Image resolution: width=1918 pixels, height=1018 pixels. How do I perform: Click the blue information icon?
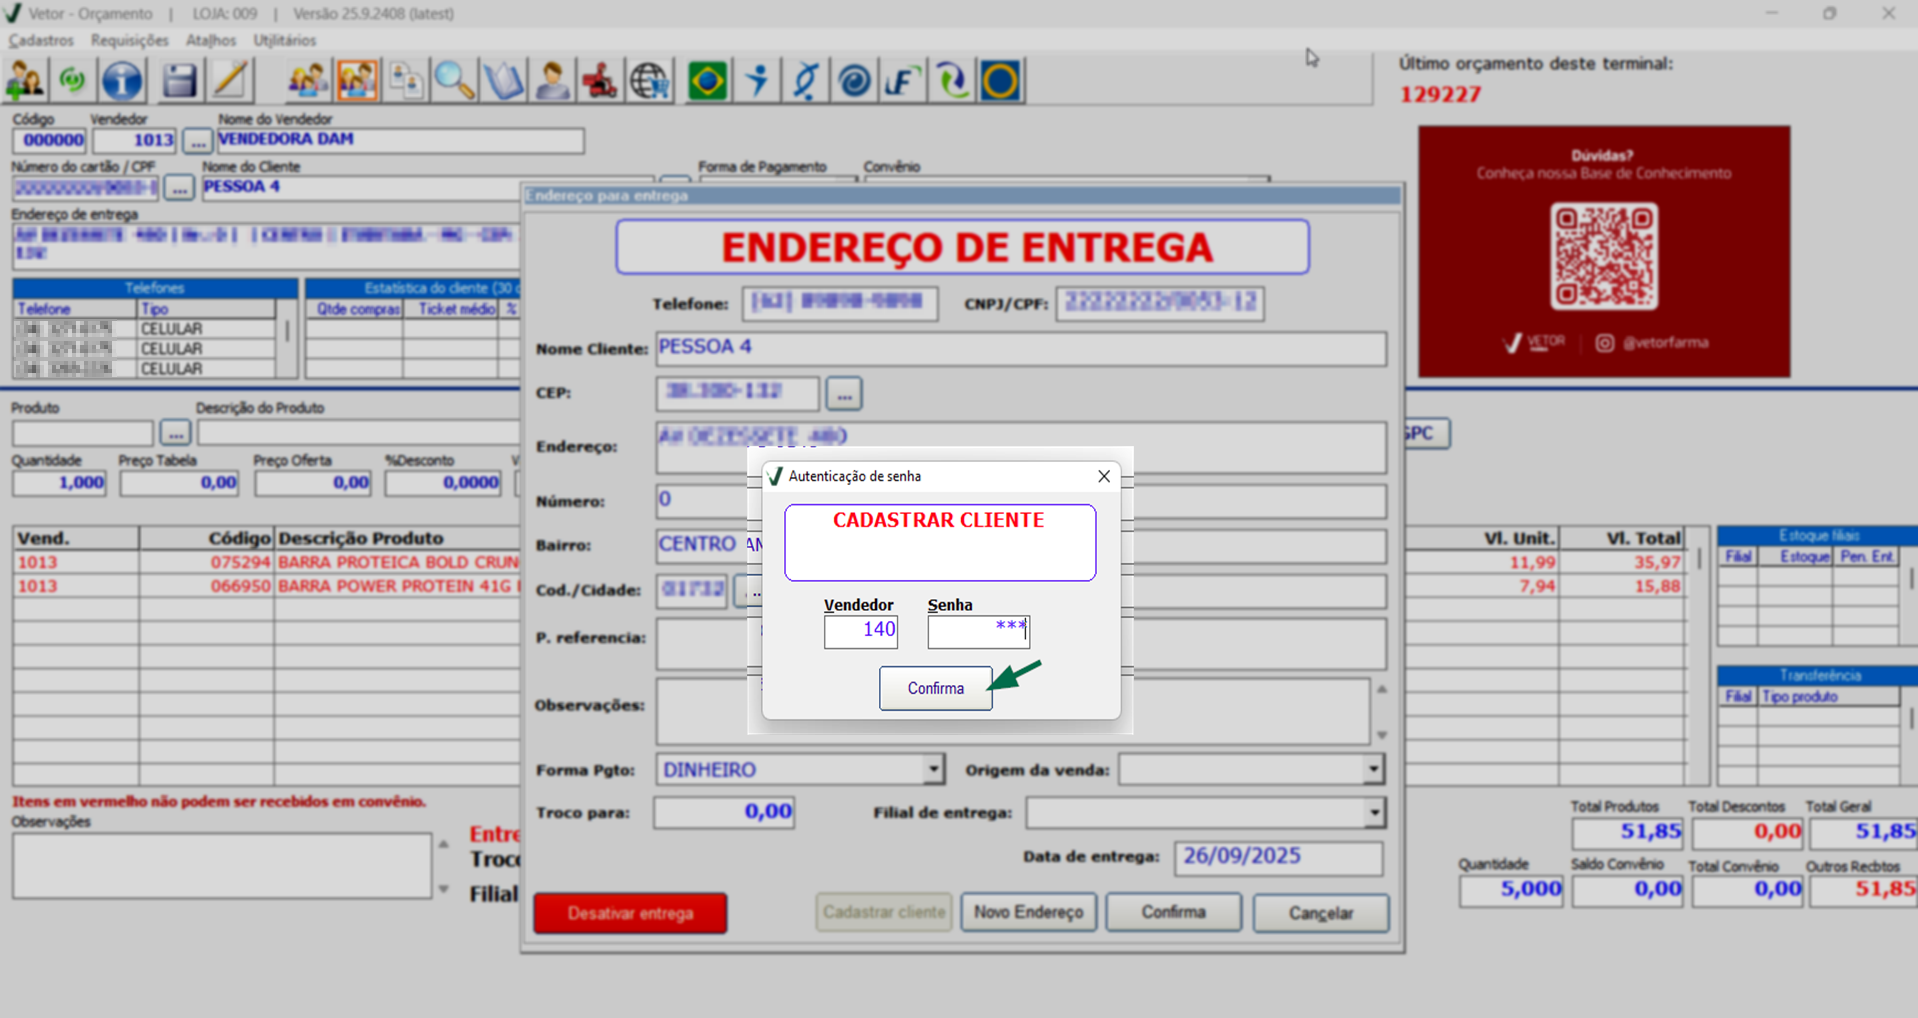coord(122,80)
